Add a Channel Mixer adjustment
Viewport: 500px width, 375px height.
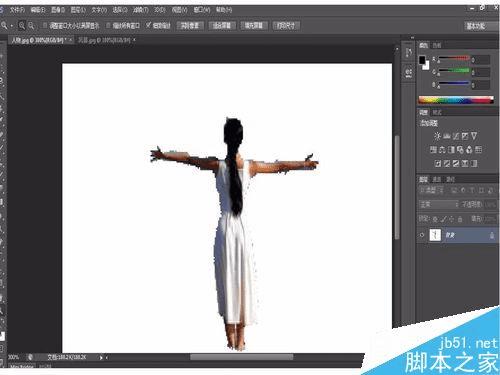coord(469,149)
